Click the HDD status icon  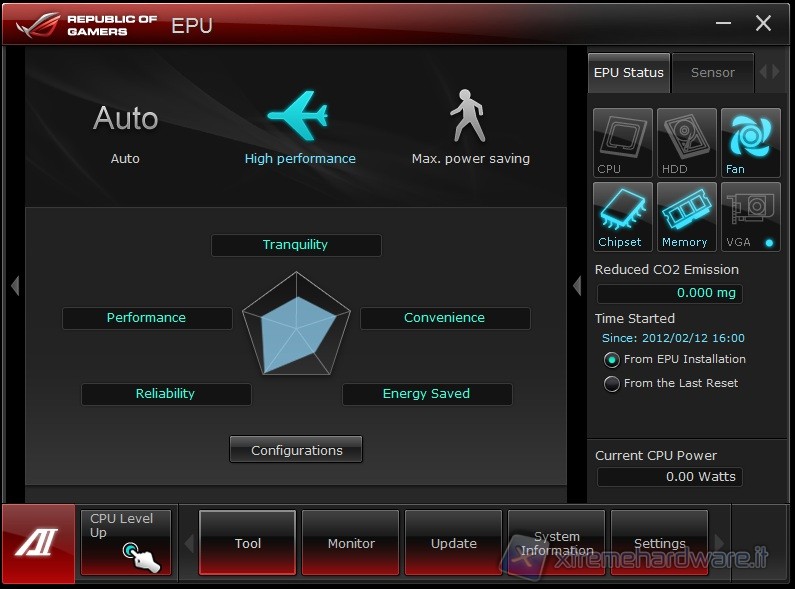click(x=686, y=143)
